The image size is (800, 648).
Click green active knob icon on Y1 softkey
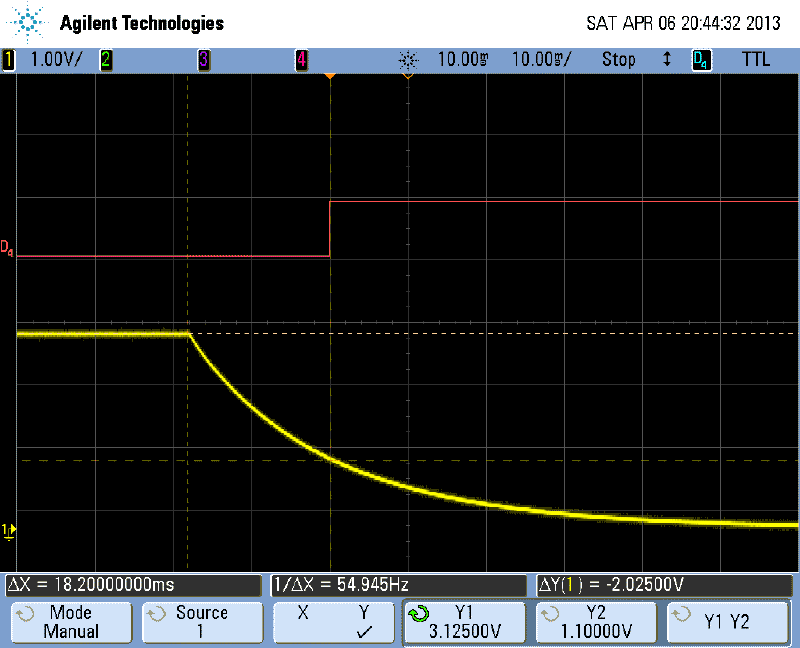pyautogui.click(x=419, y=614)
